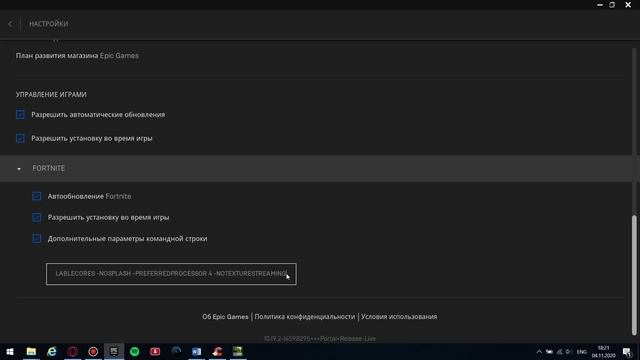Toggle the Разрешить установку во время игры checkbox inside the FORTNITE section
This screenshot has height=360, width=640.
[x=37, y=218]
